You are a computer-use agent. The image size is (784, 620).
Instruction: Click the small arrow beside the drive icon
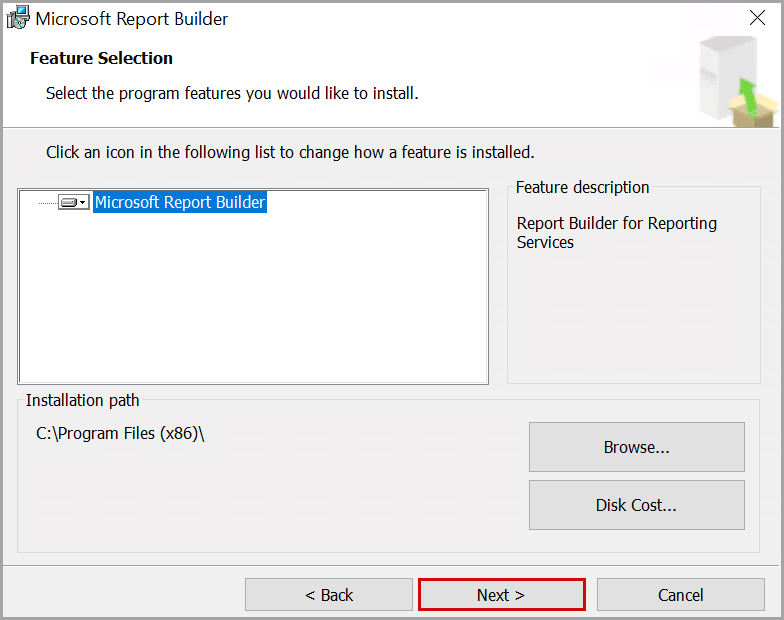point(84,202)
